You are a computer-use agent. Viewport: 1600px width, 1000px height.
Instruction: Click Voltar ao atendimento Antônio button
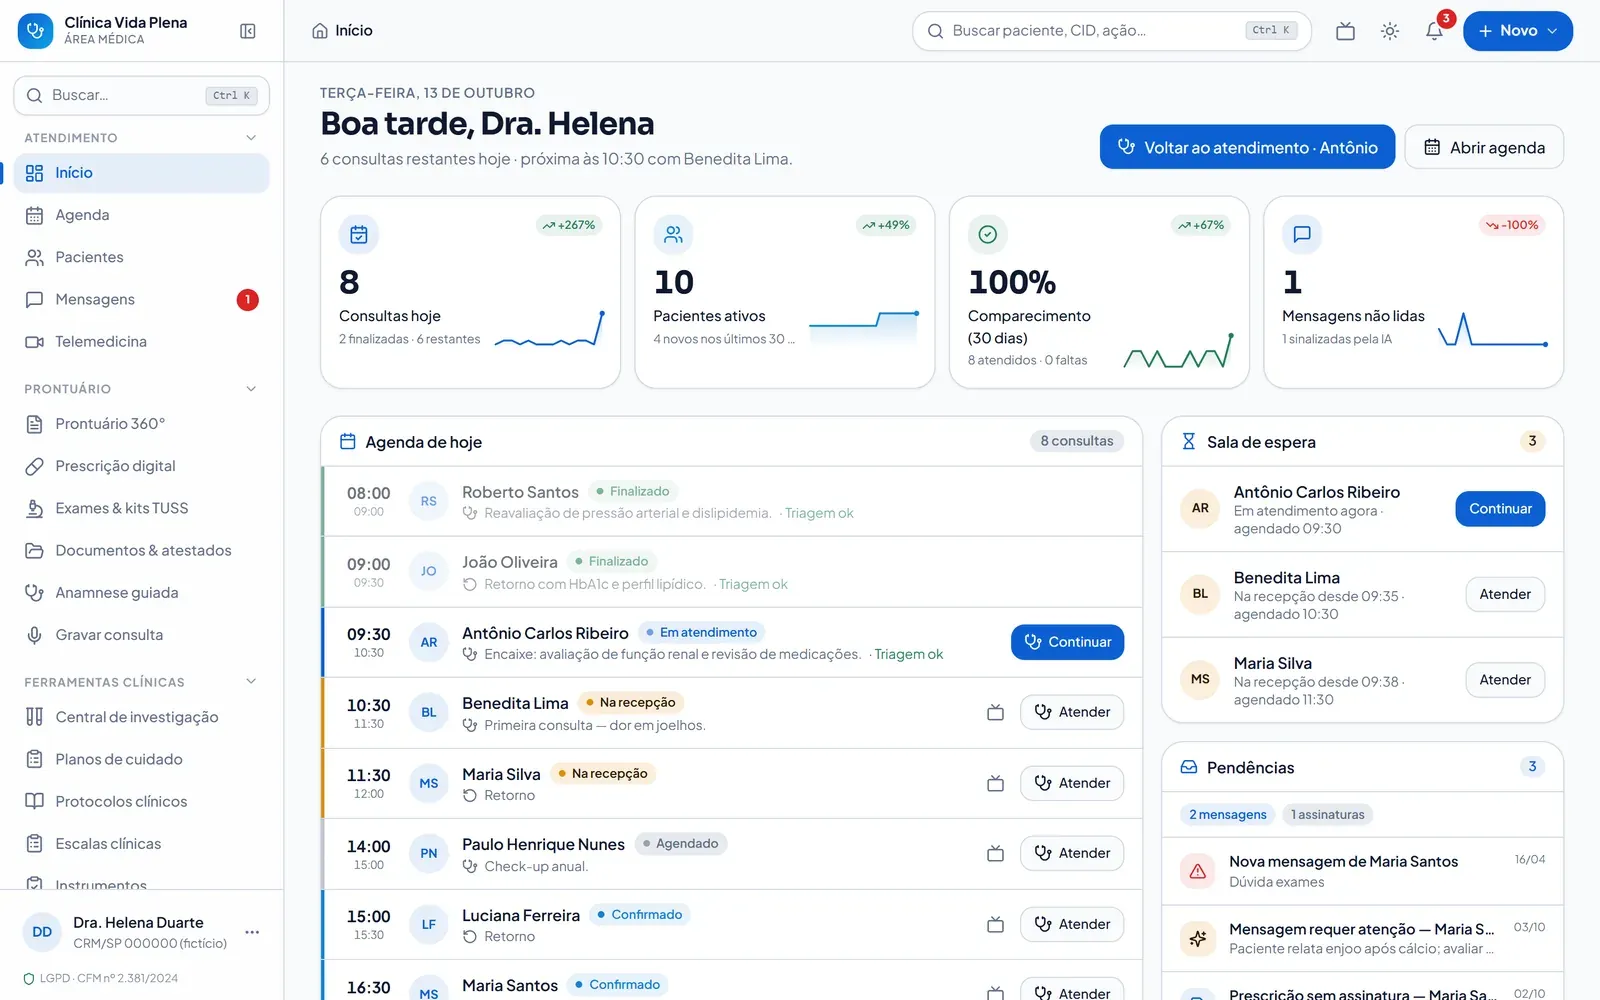click(x=1247, y=147)
